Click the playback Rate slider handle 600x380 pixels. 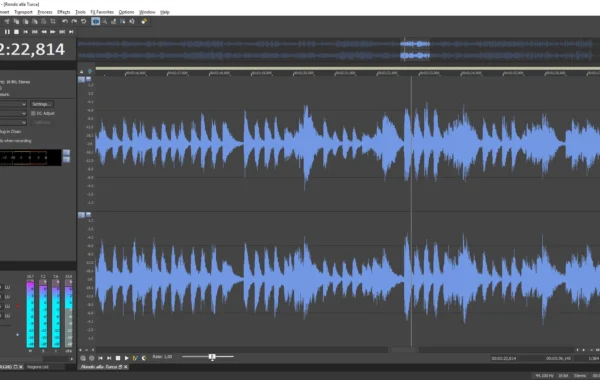point(212,357)
